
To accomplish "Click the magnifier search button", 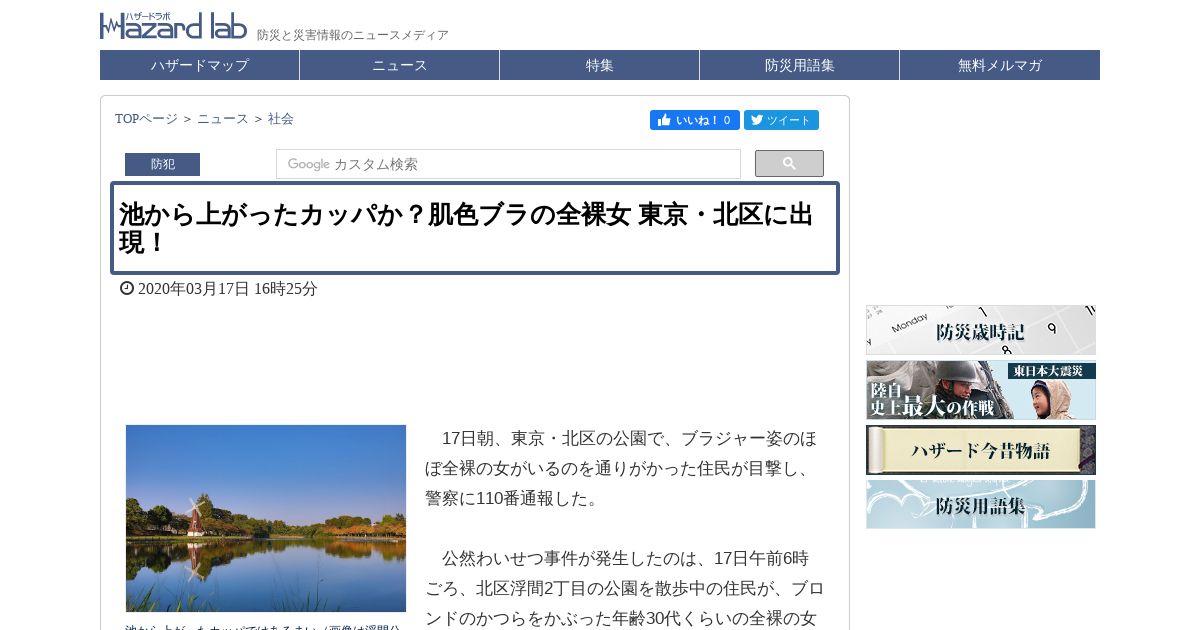I will click(789, 163).
